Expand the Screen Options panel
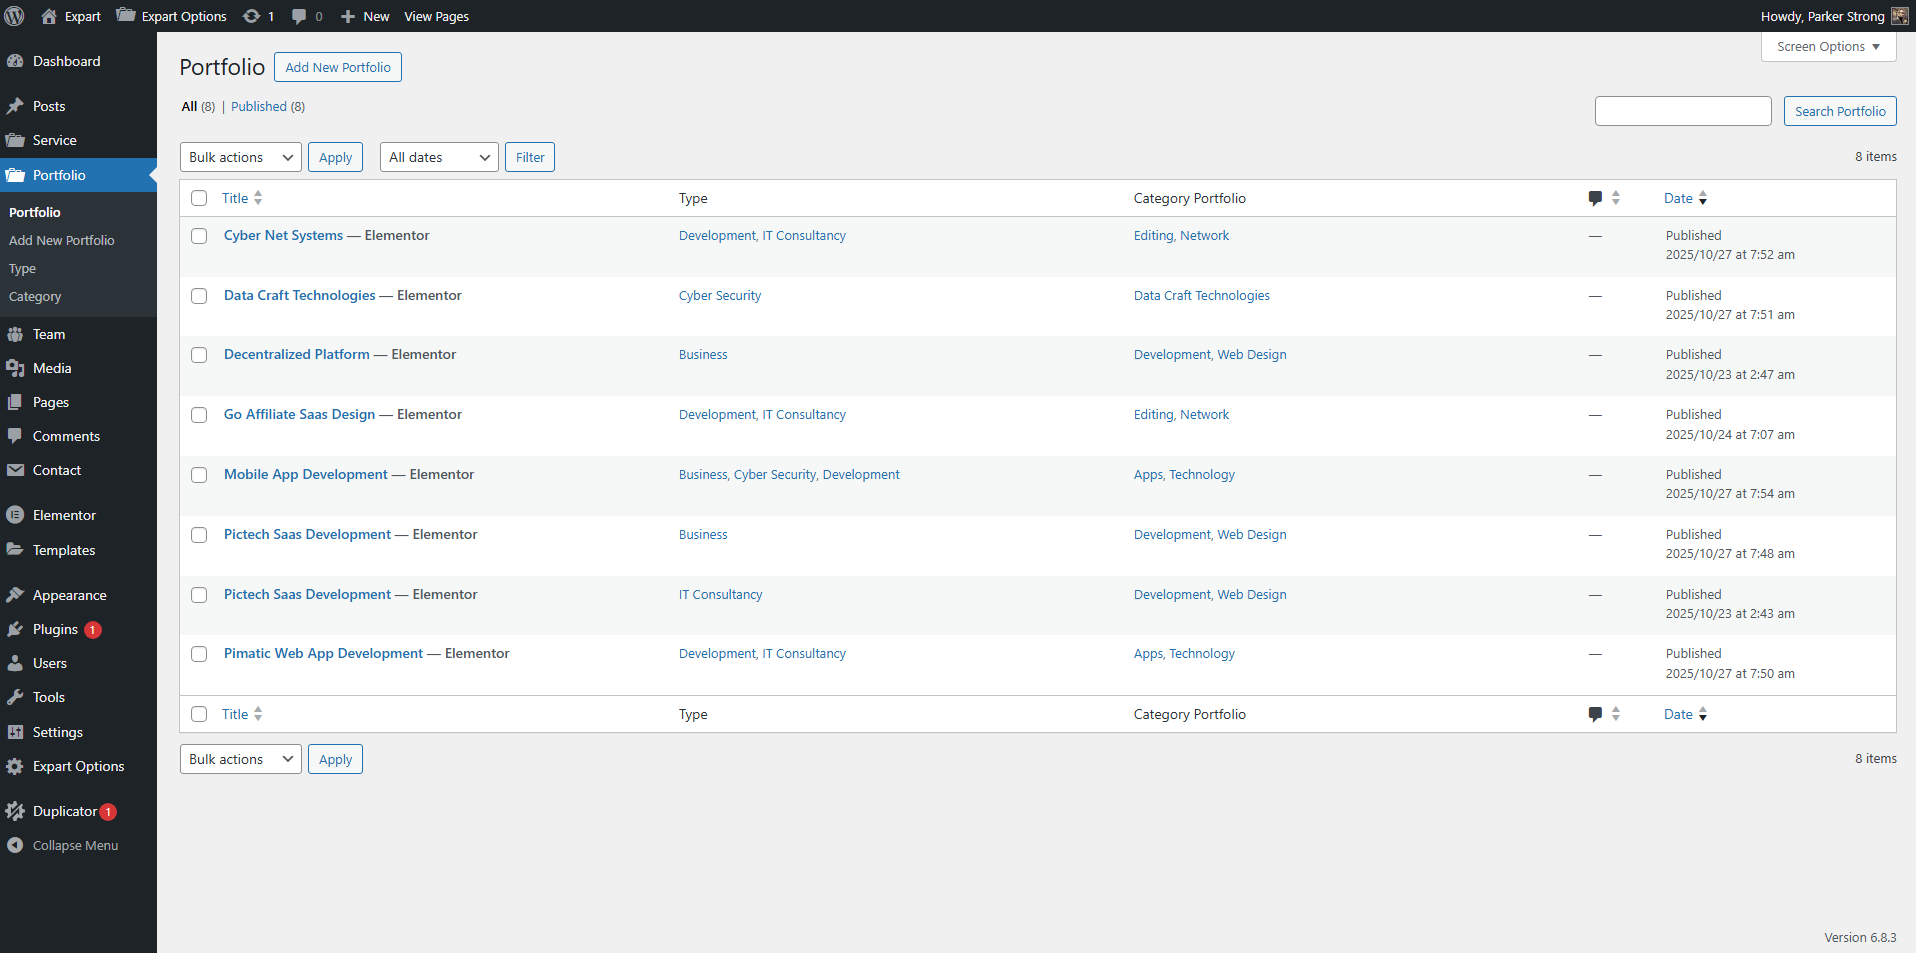This screenshot has height=953, width=1916. [x=1827, y=47]
